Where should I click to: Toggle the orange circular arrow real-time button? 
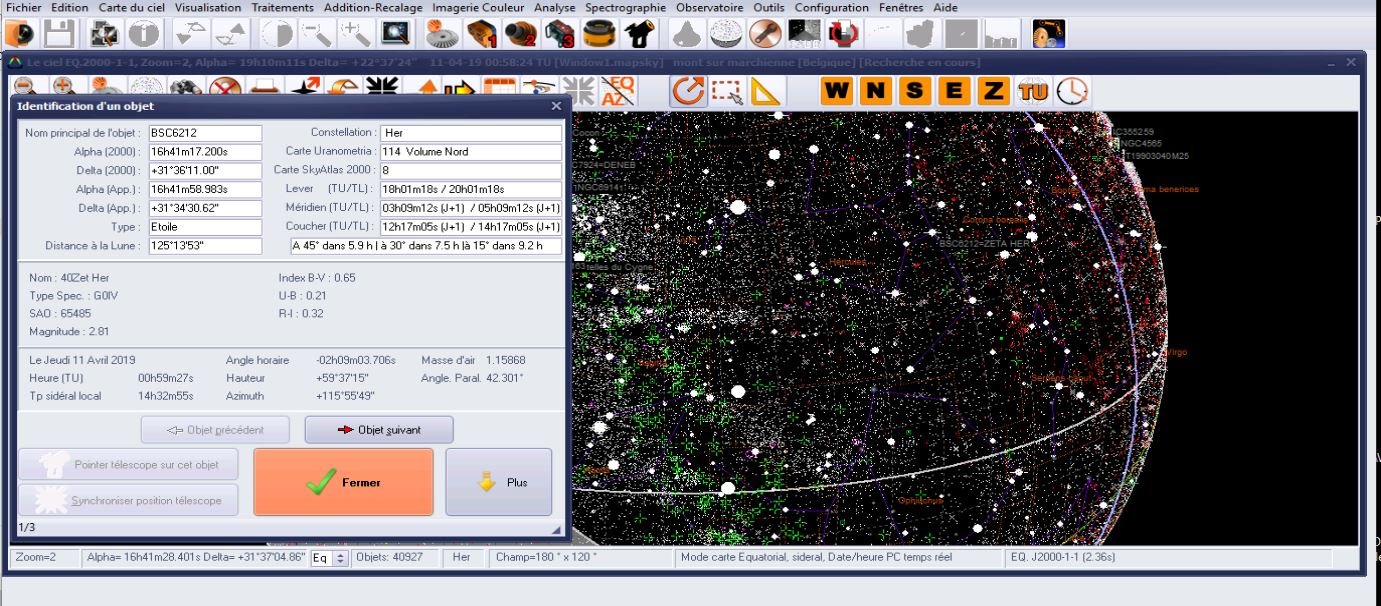688,91
